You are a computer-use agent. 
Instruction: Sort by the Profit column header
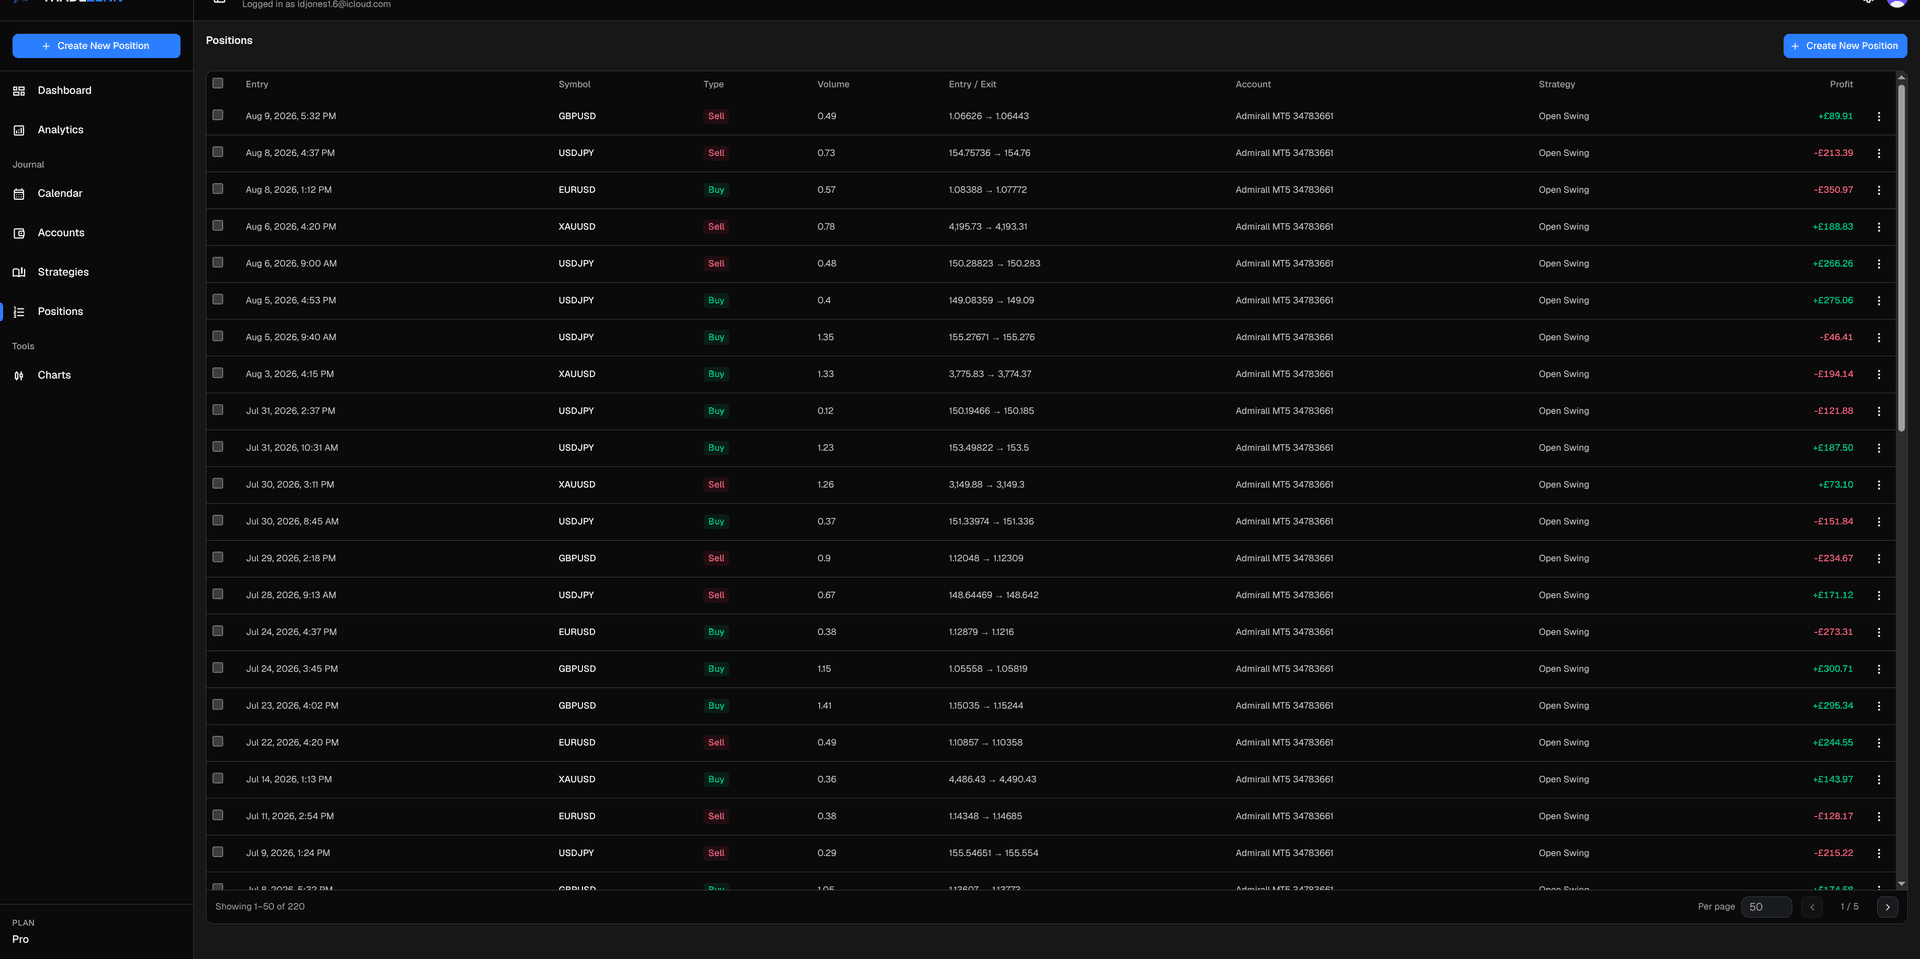[x=1841, y=85]
